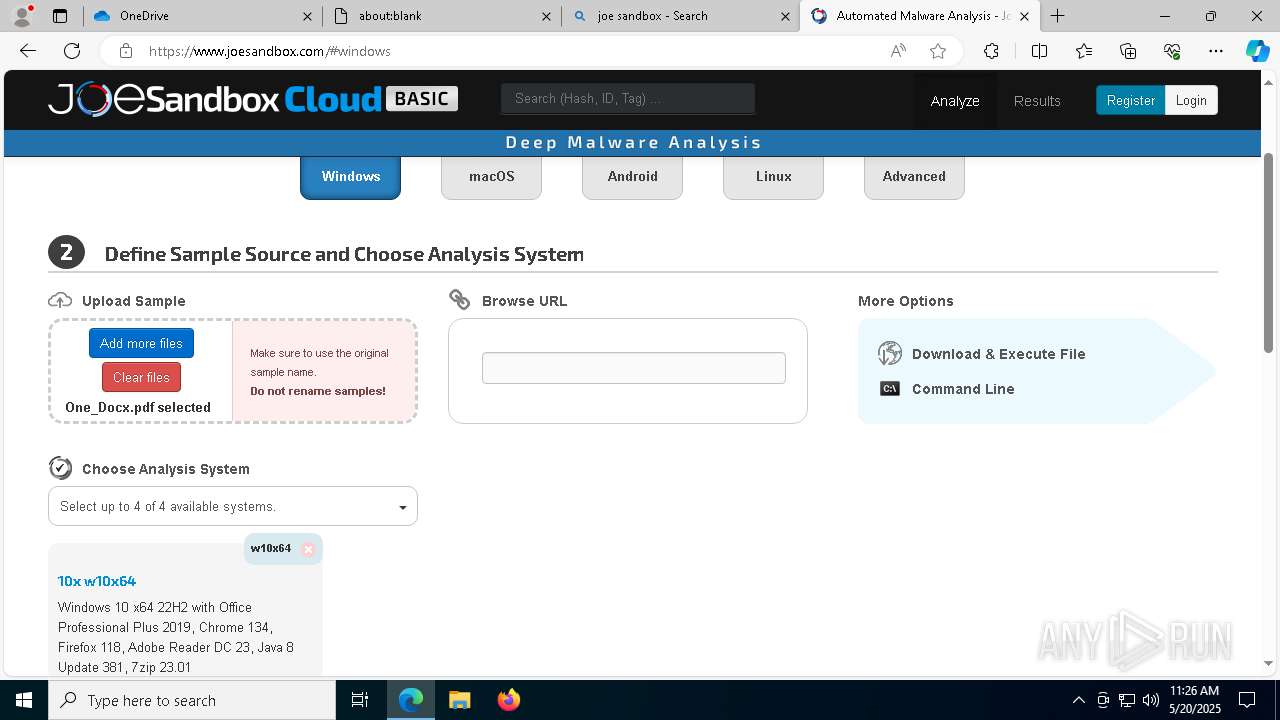Select the macOS platform tab
The width and height of the screenshot is (1280, 720).
tap(491, 176)
